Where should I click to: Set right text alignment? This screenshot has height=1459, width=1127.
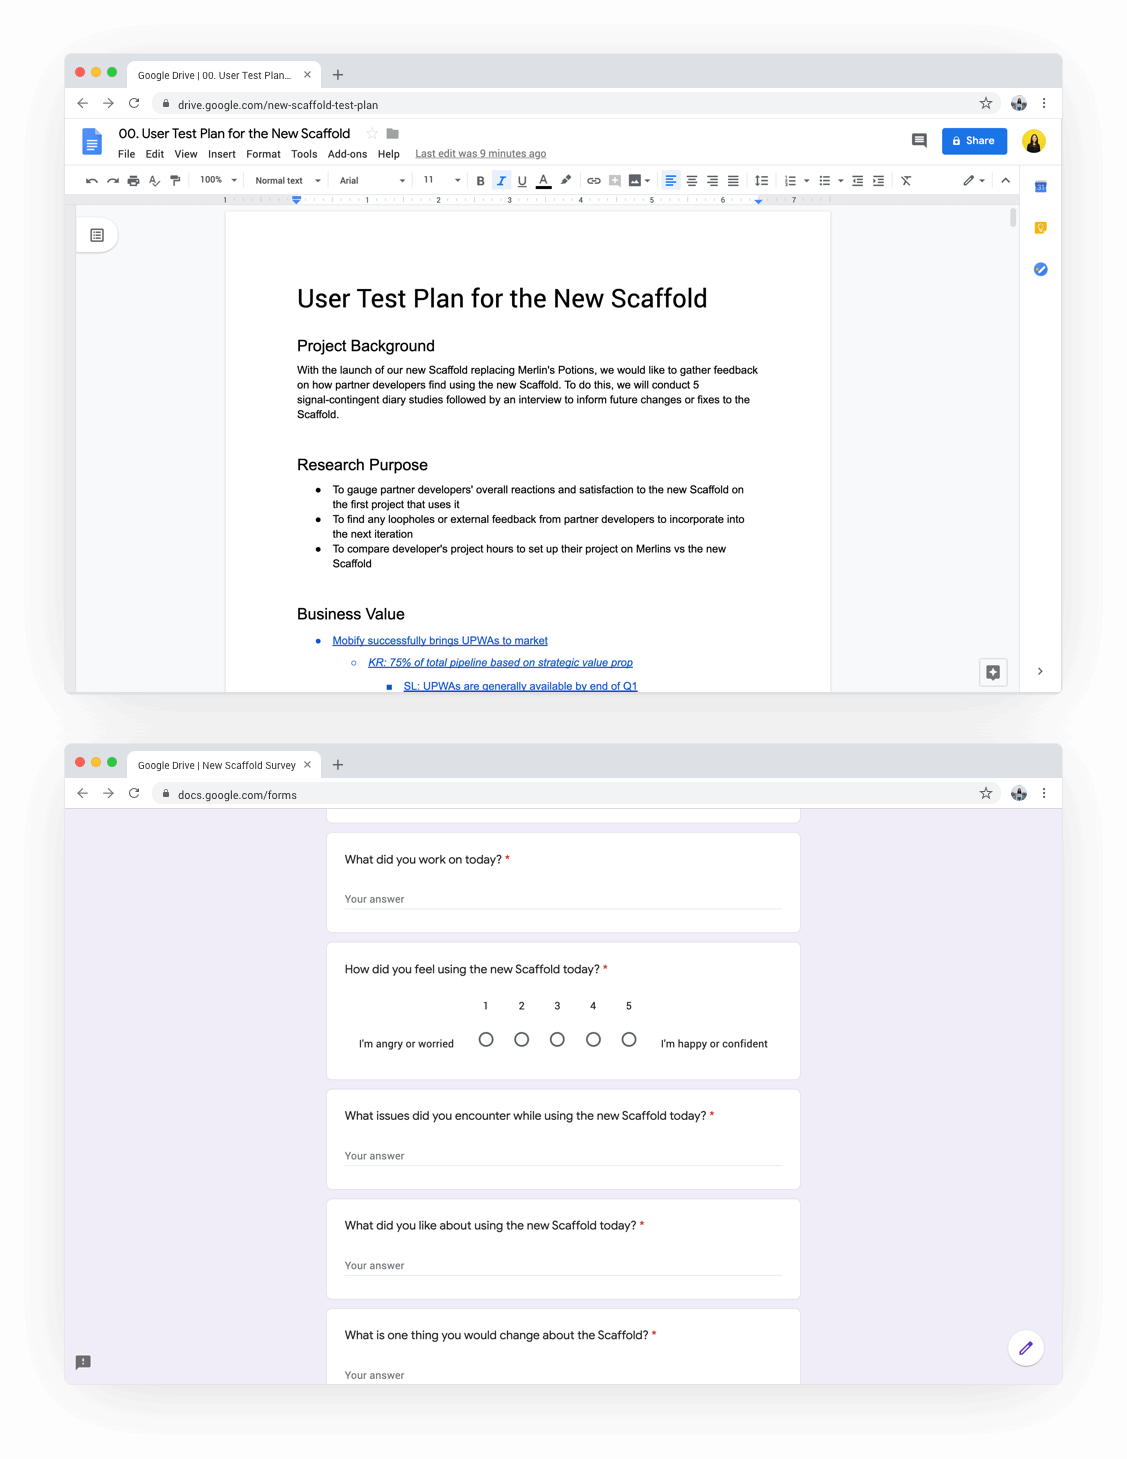pos(713,181)
